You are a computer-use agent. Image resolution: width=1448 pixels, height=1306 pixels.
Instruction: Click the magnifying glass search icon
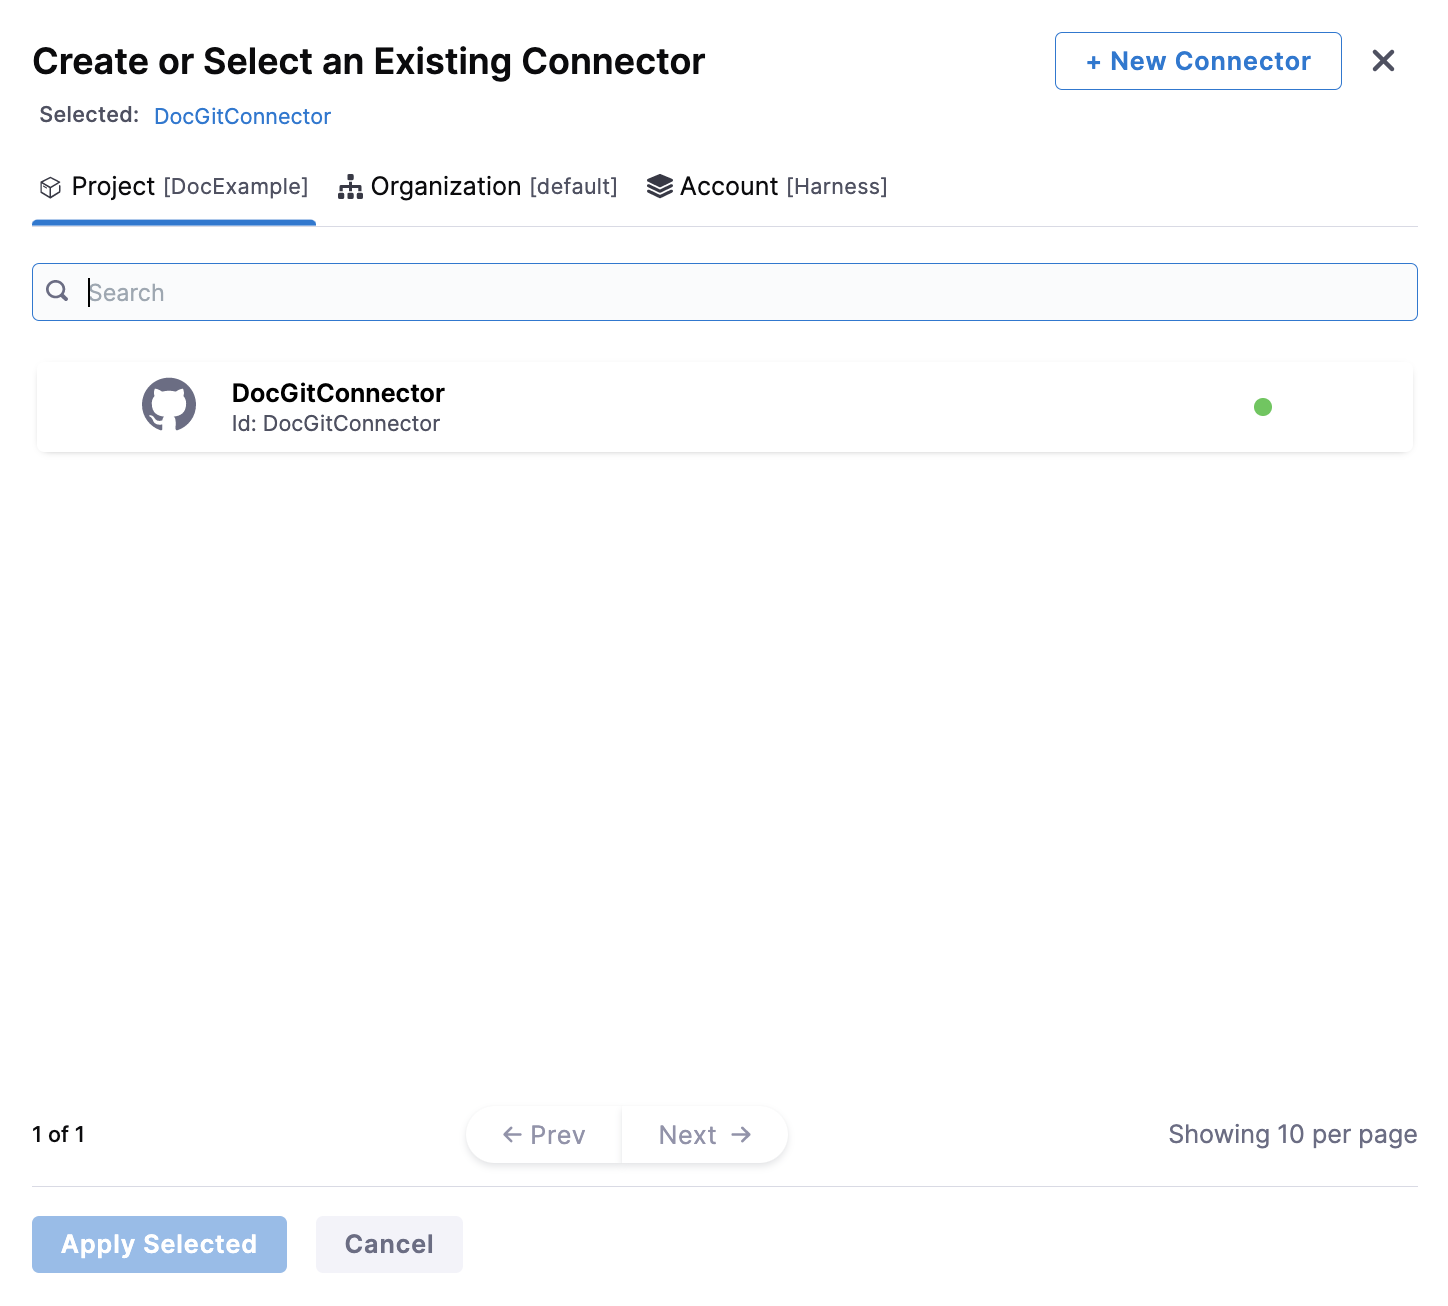click(x=58, y=291)
